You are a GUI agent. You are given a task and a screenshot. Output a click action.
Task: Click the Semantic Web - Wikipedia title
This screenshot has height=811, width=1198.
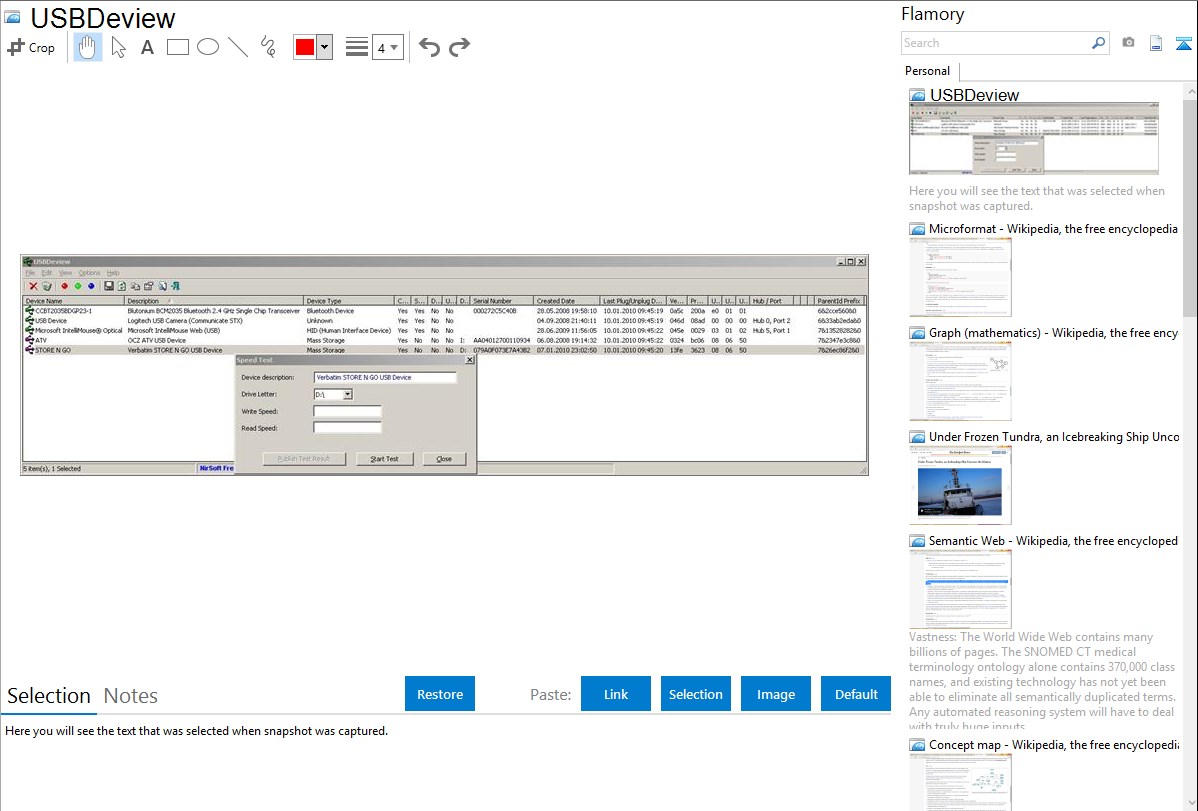pos(1053,540)
